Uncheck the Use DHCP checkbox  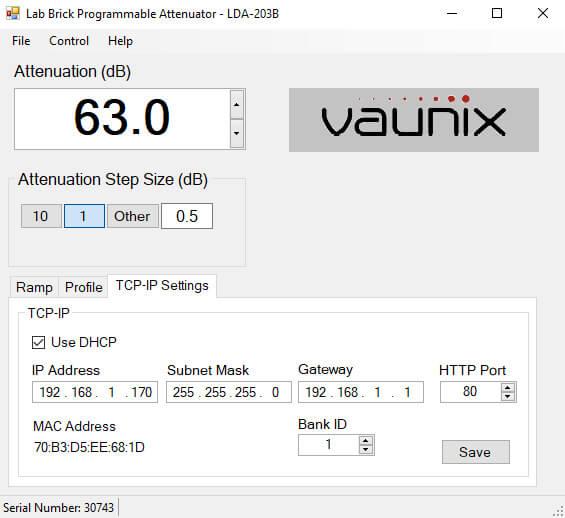point(39,342)
